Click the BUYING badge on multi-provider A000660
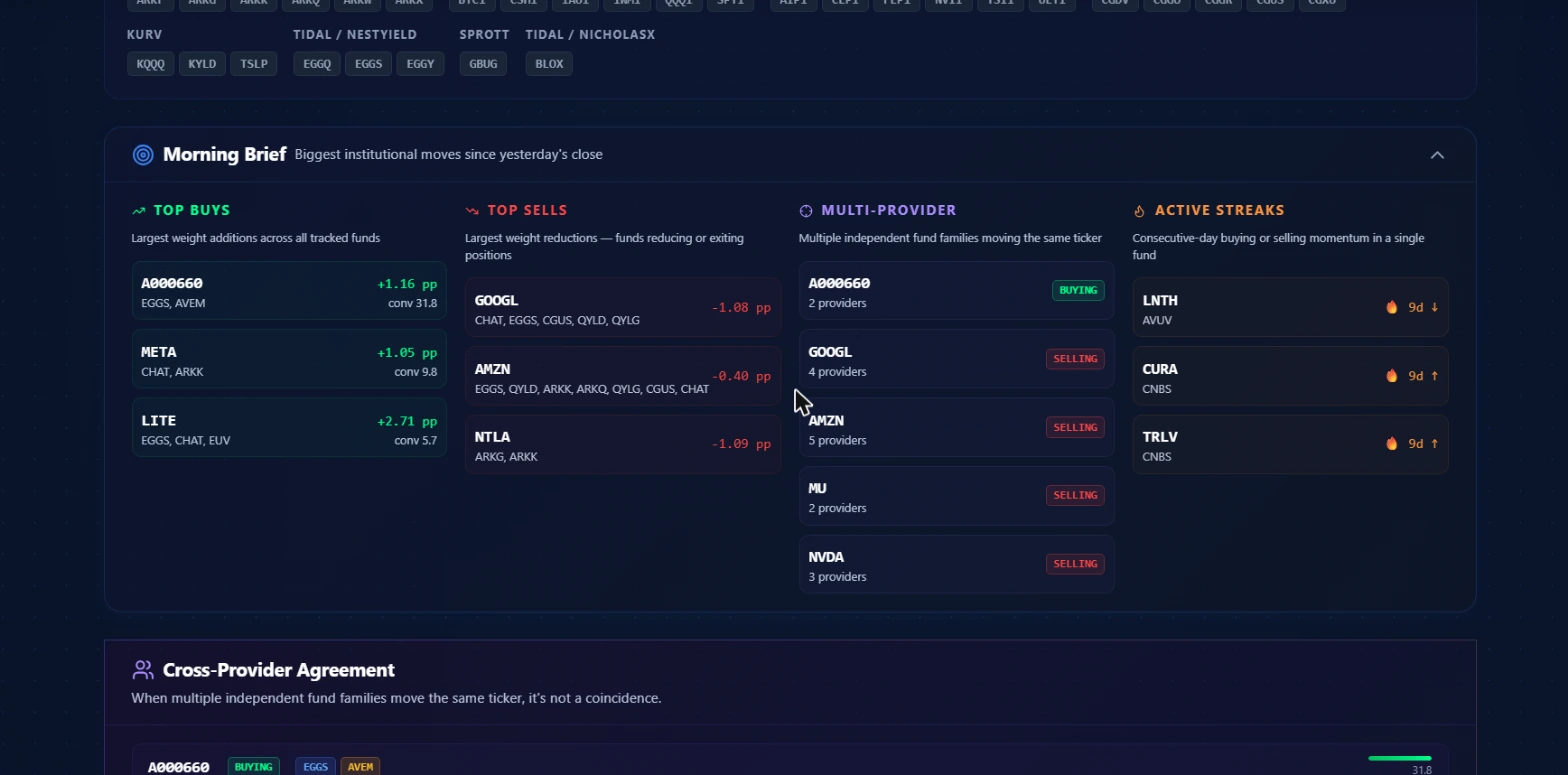1568x775 pixels. point(1078,291)
